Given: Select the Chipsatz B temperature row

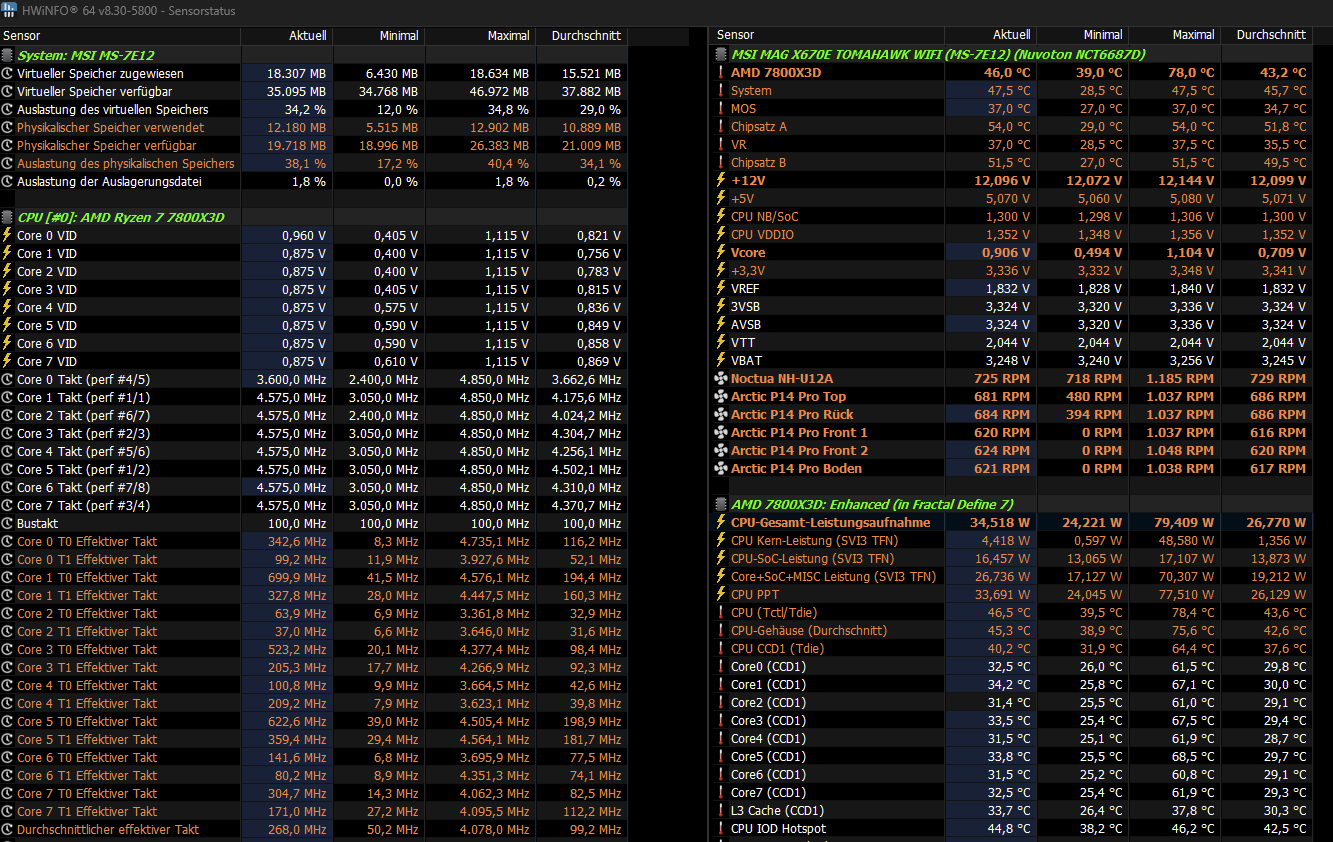Looking at the screenshot, I should click(1010, 163).
